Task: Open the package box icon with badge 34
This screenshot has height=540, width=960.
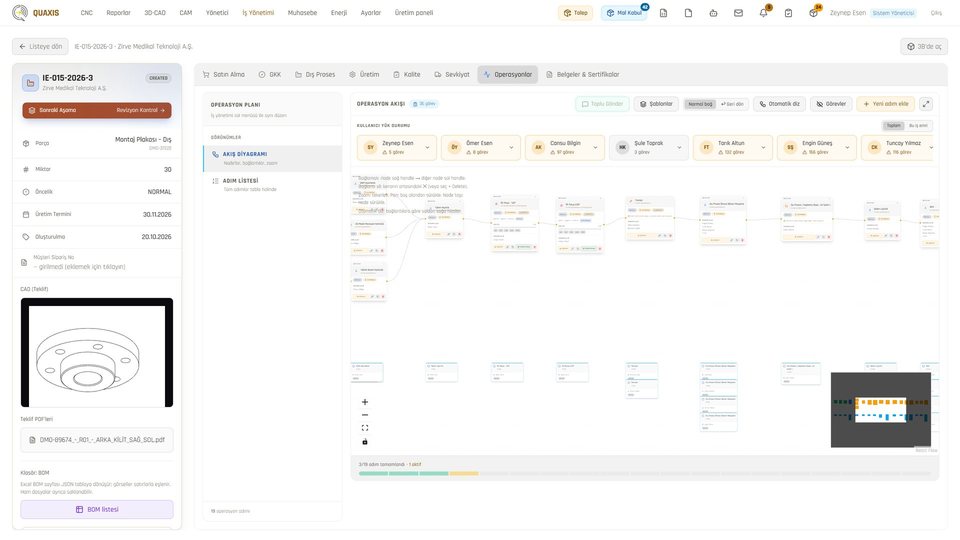Action: click(x=813, y=13)
